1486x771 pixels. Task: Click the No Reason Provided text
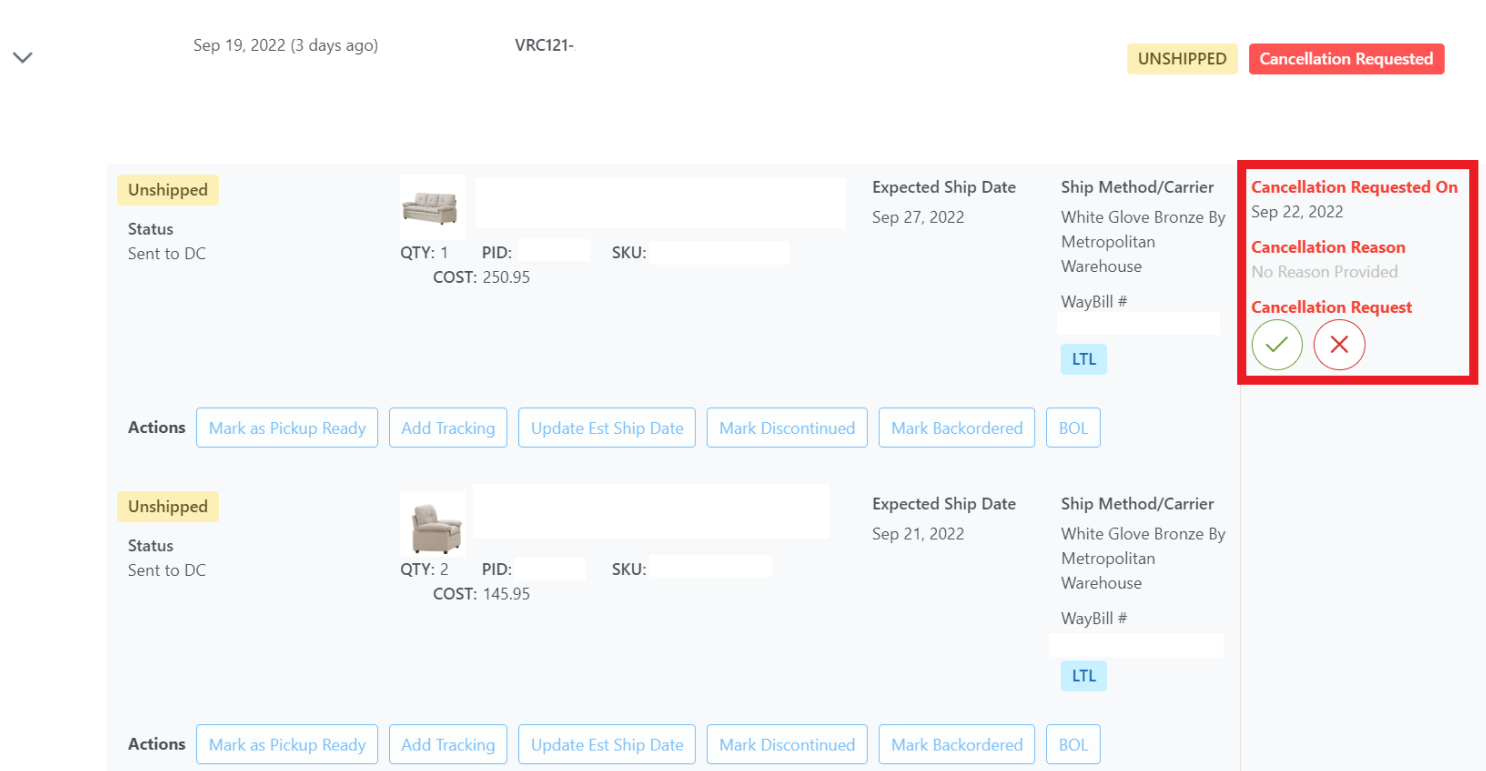[x=1324, y=271]
